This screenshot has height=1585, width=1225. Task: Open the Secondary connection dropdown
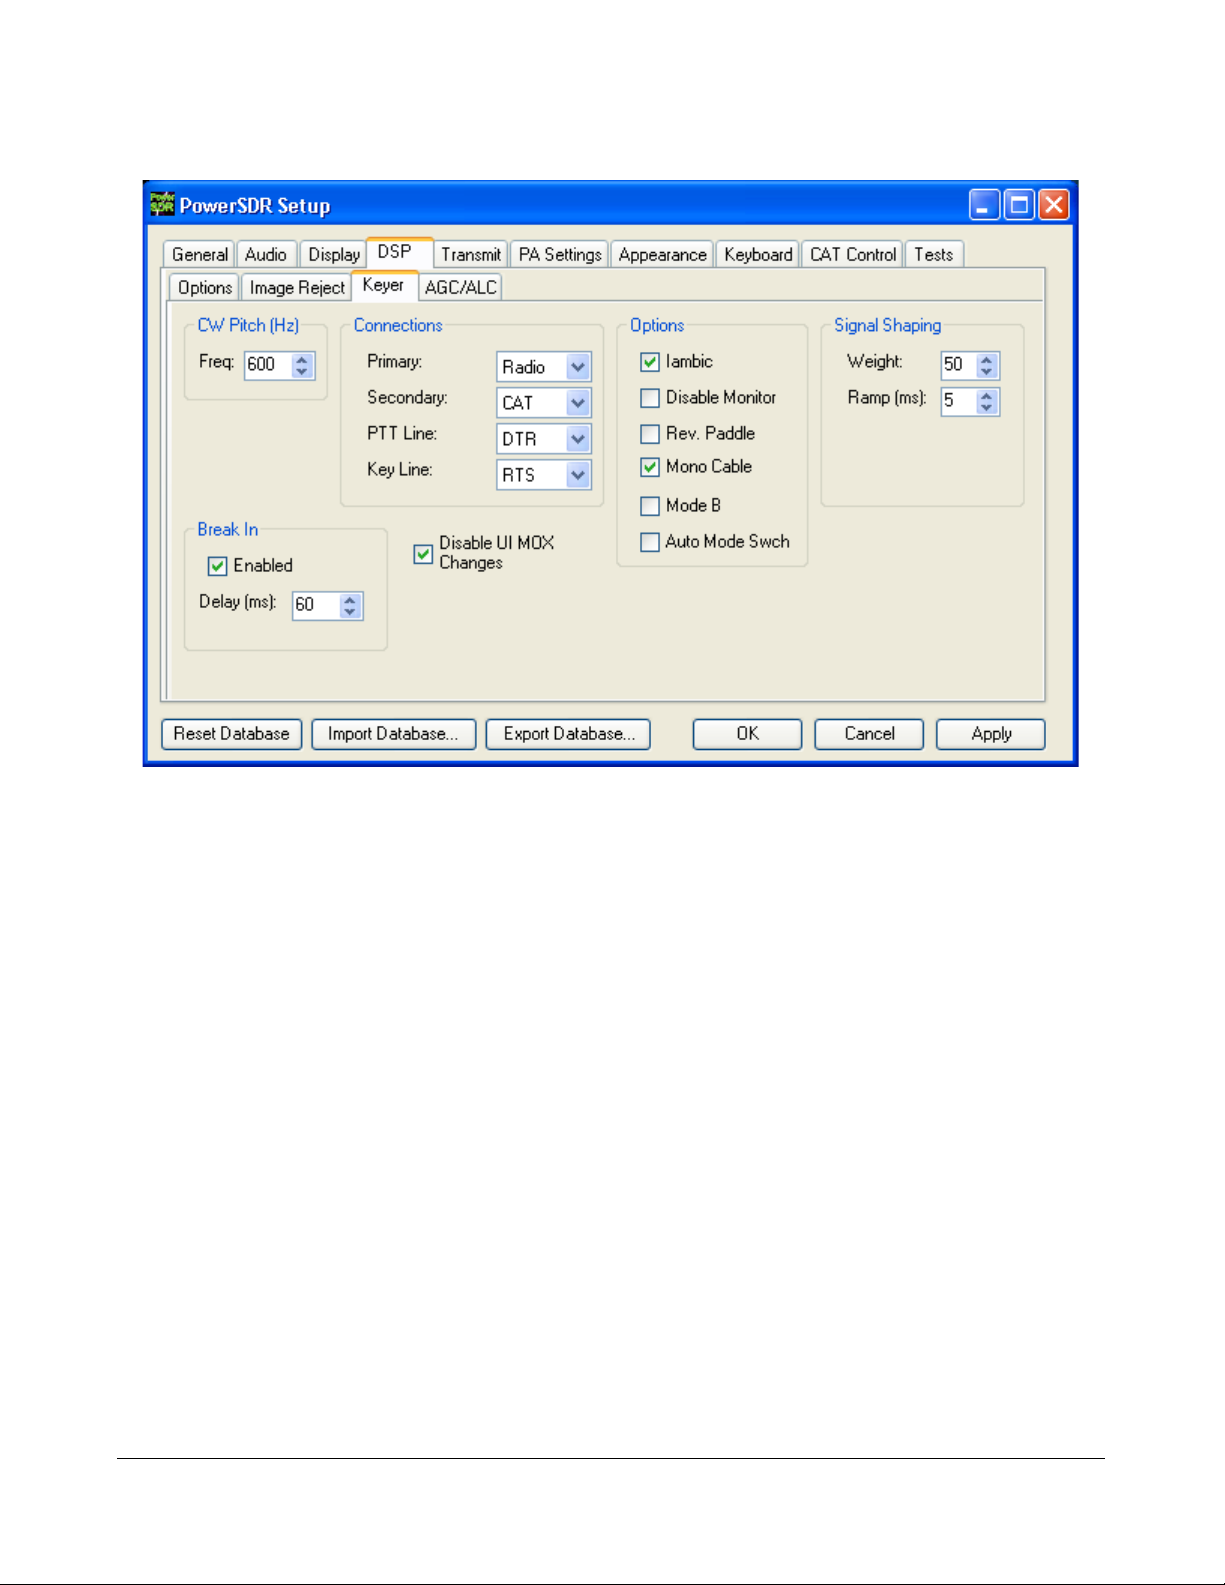tap(578, 403)
